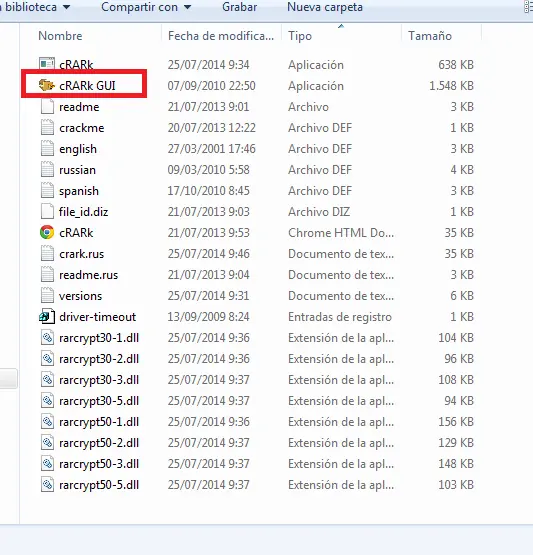Image resolution: width=533 pixels, height=555 pixels.
Task: Click the readme.rus text document icon
Action: [47, 275]
